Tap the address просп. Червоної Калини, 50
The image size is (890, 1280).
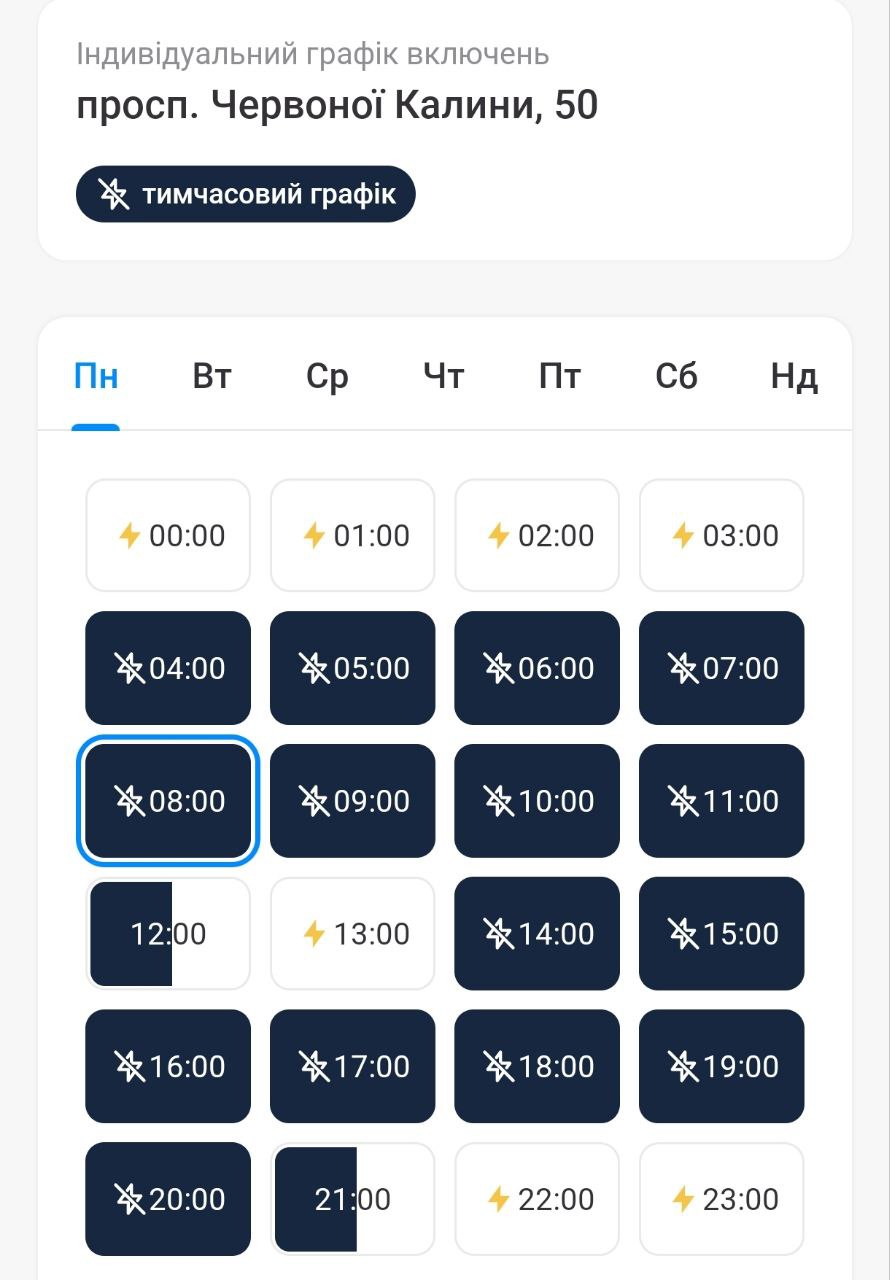[x=337, y=105]
